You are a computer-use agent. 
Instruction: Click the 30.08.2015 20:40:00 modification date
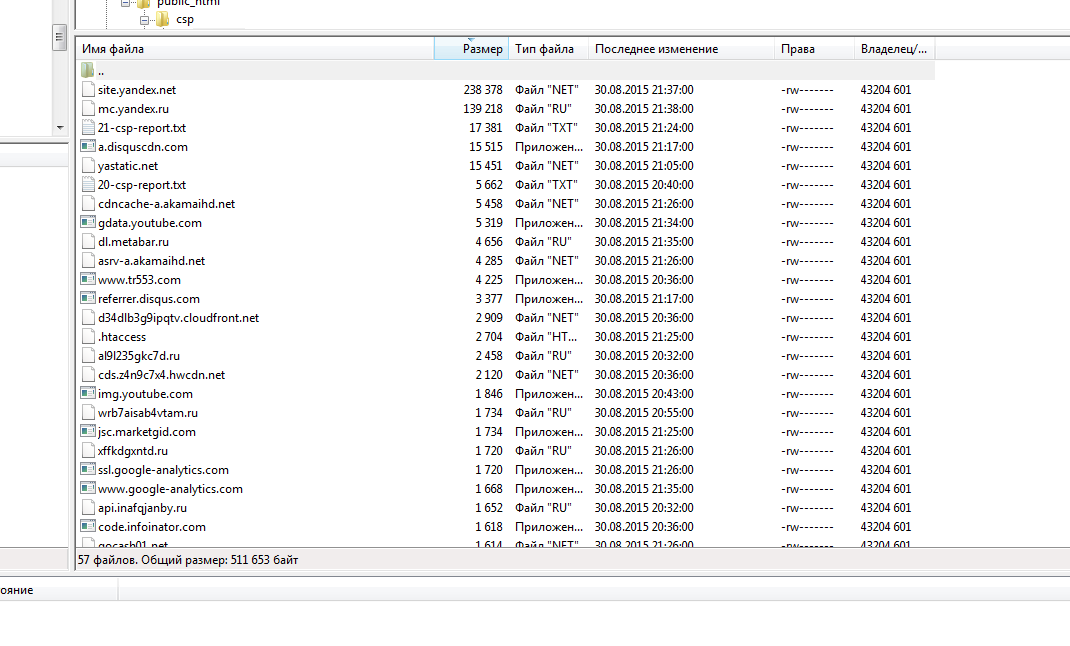pyautogui.click(x=644, y=185)
